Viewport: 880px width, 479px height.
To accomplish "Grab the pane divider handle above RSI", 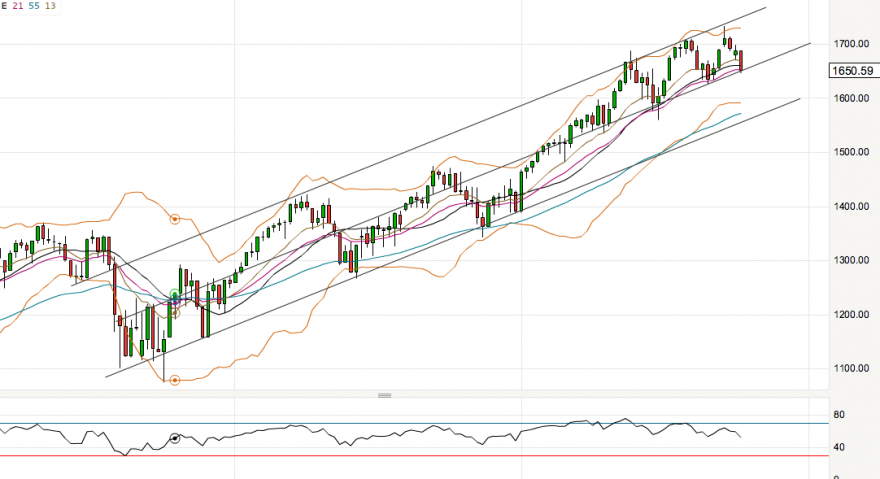I will click(384, 395).
